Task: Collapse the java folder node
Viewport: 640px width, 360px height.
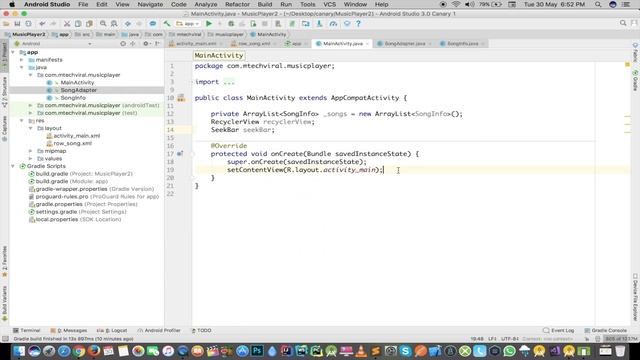Action: pos(22,67)
